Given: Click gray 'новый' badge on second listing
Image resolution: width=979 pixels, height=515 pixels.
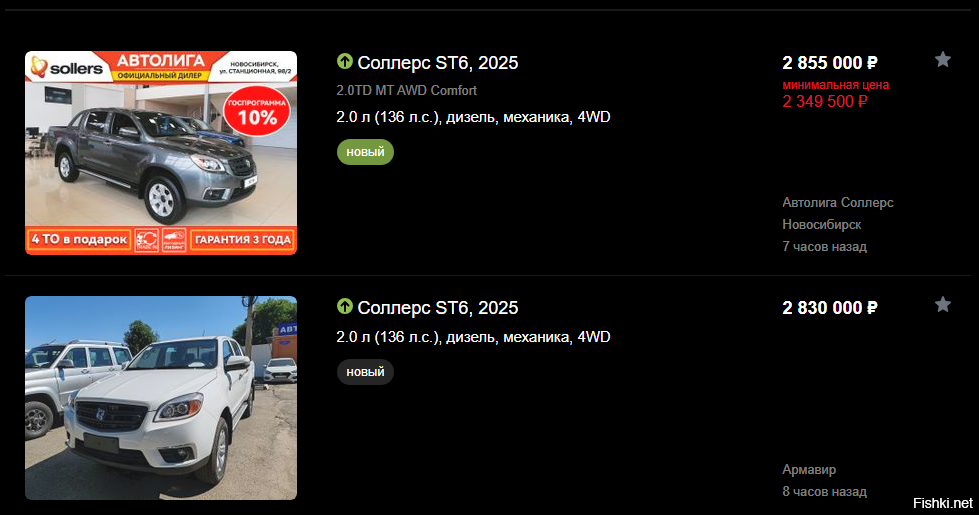Looking at the screenshot, I should click(x=365, y=371).
